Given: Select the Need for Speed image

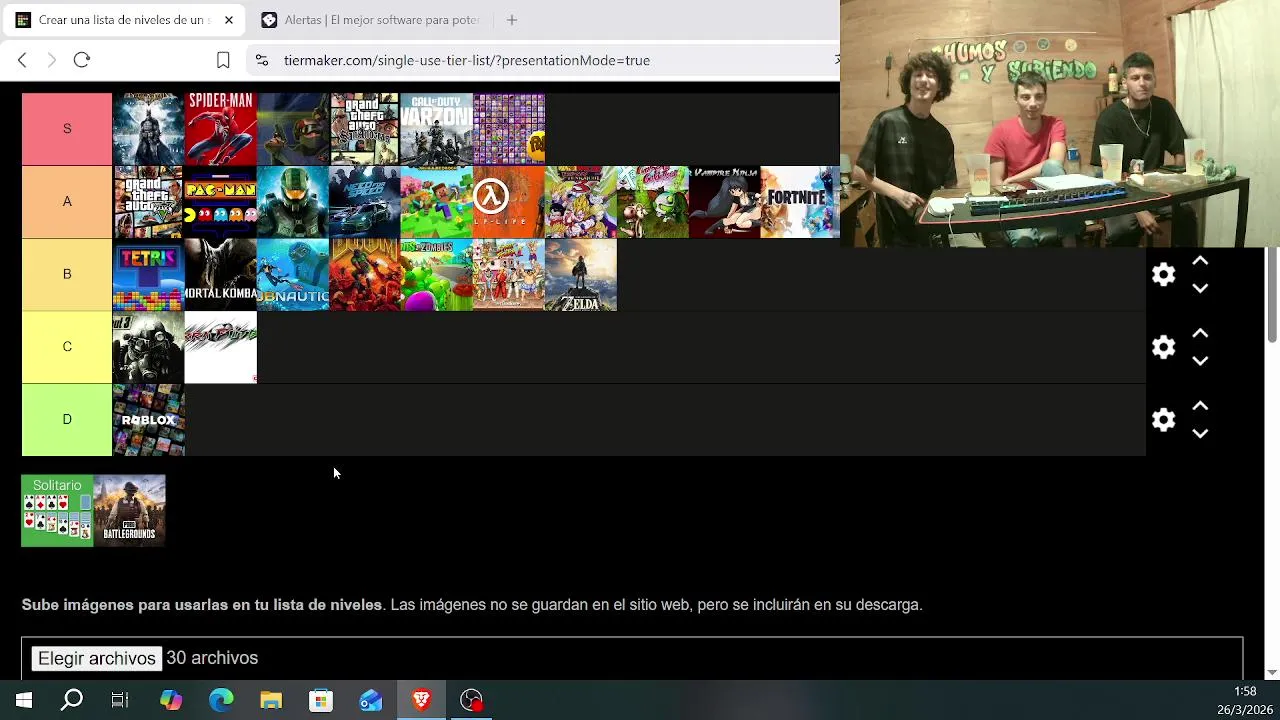Looking at the screenshot, I should point(365,202).
